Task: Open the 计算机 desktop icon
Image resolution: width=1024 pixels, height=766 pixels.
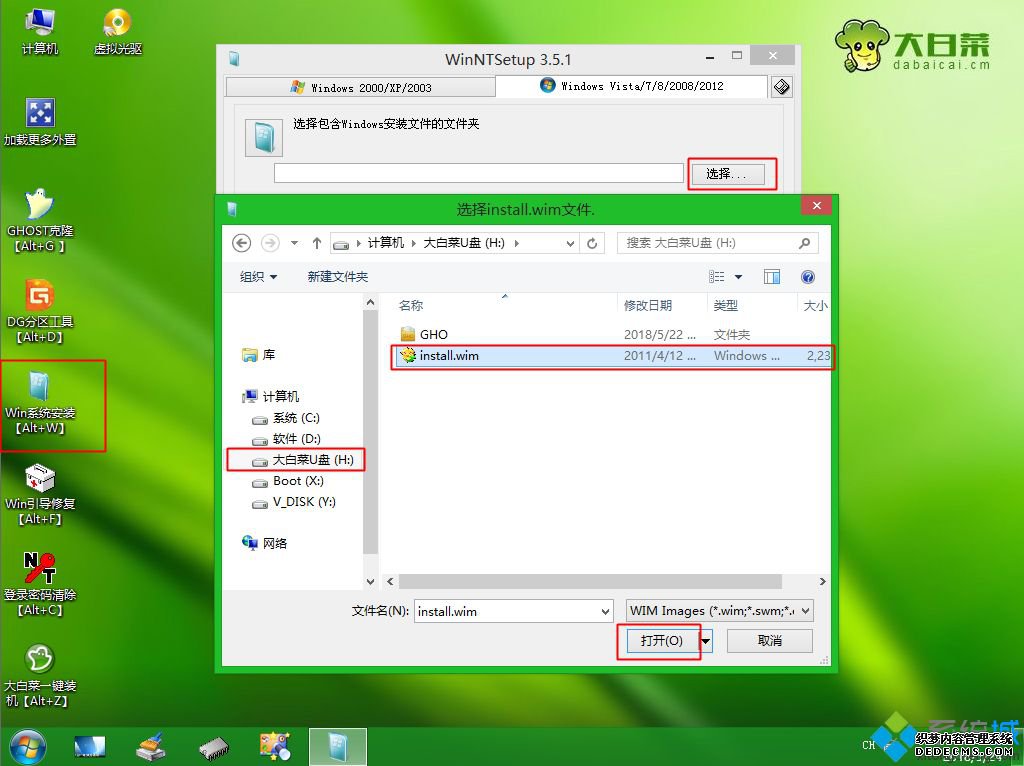Action: coord(39,33)
